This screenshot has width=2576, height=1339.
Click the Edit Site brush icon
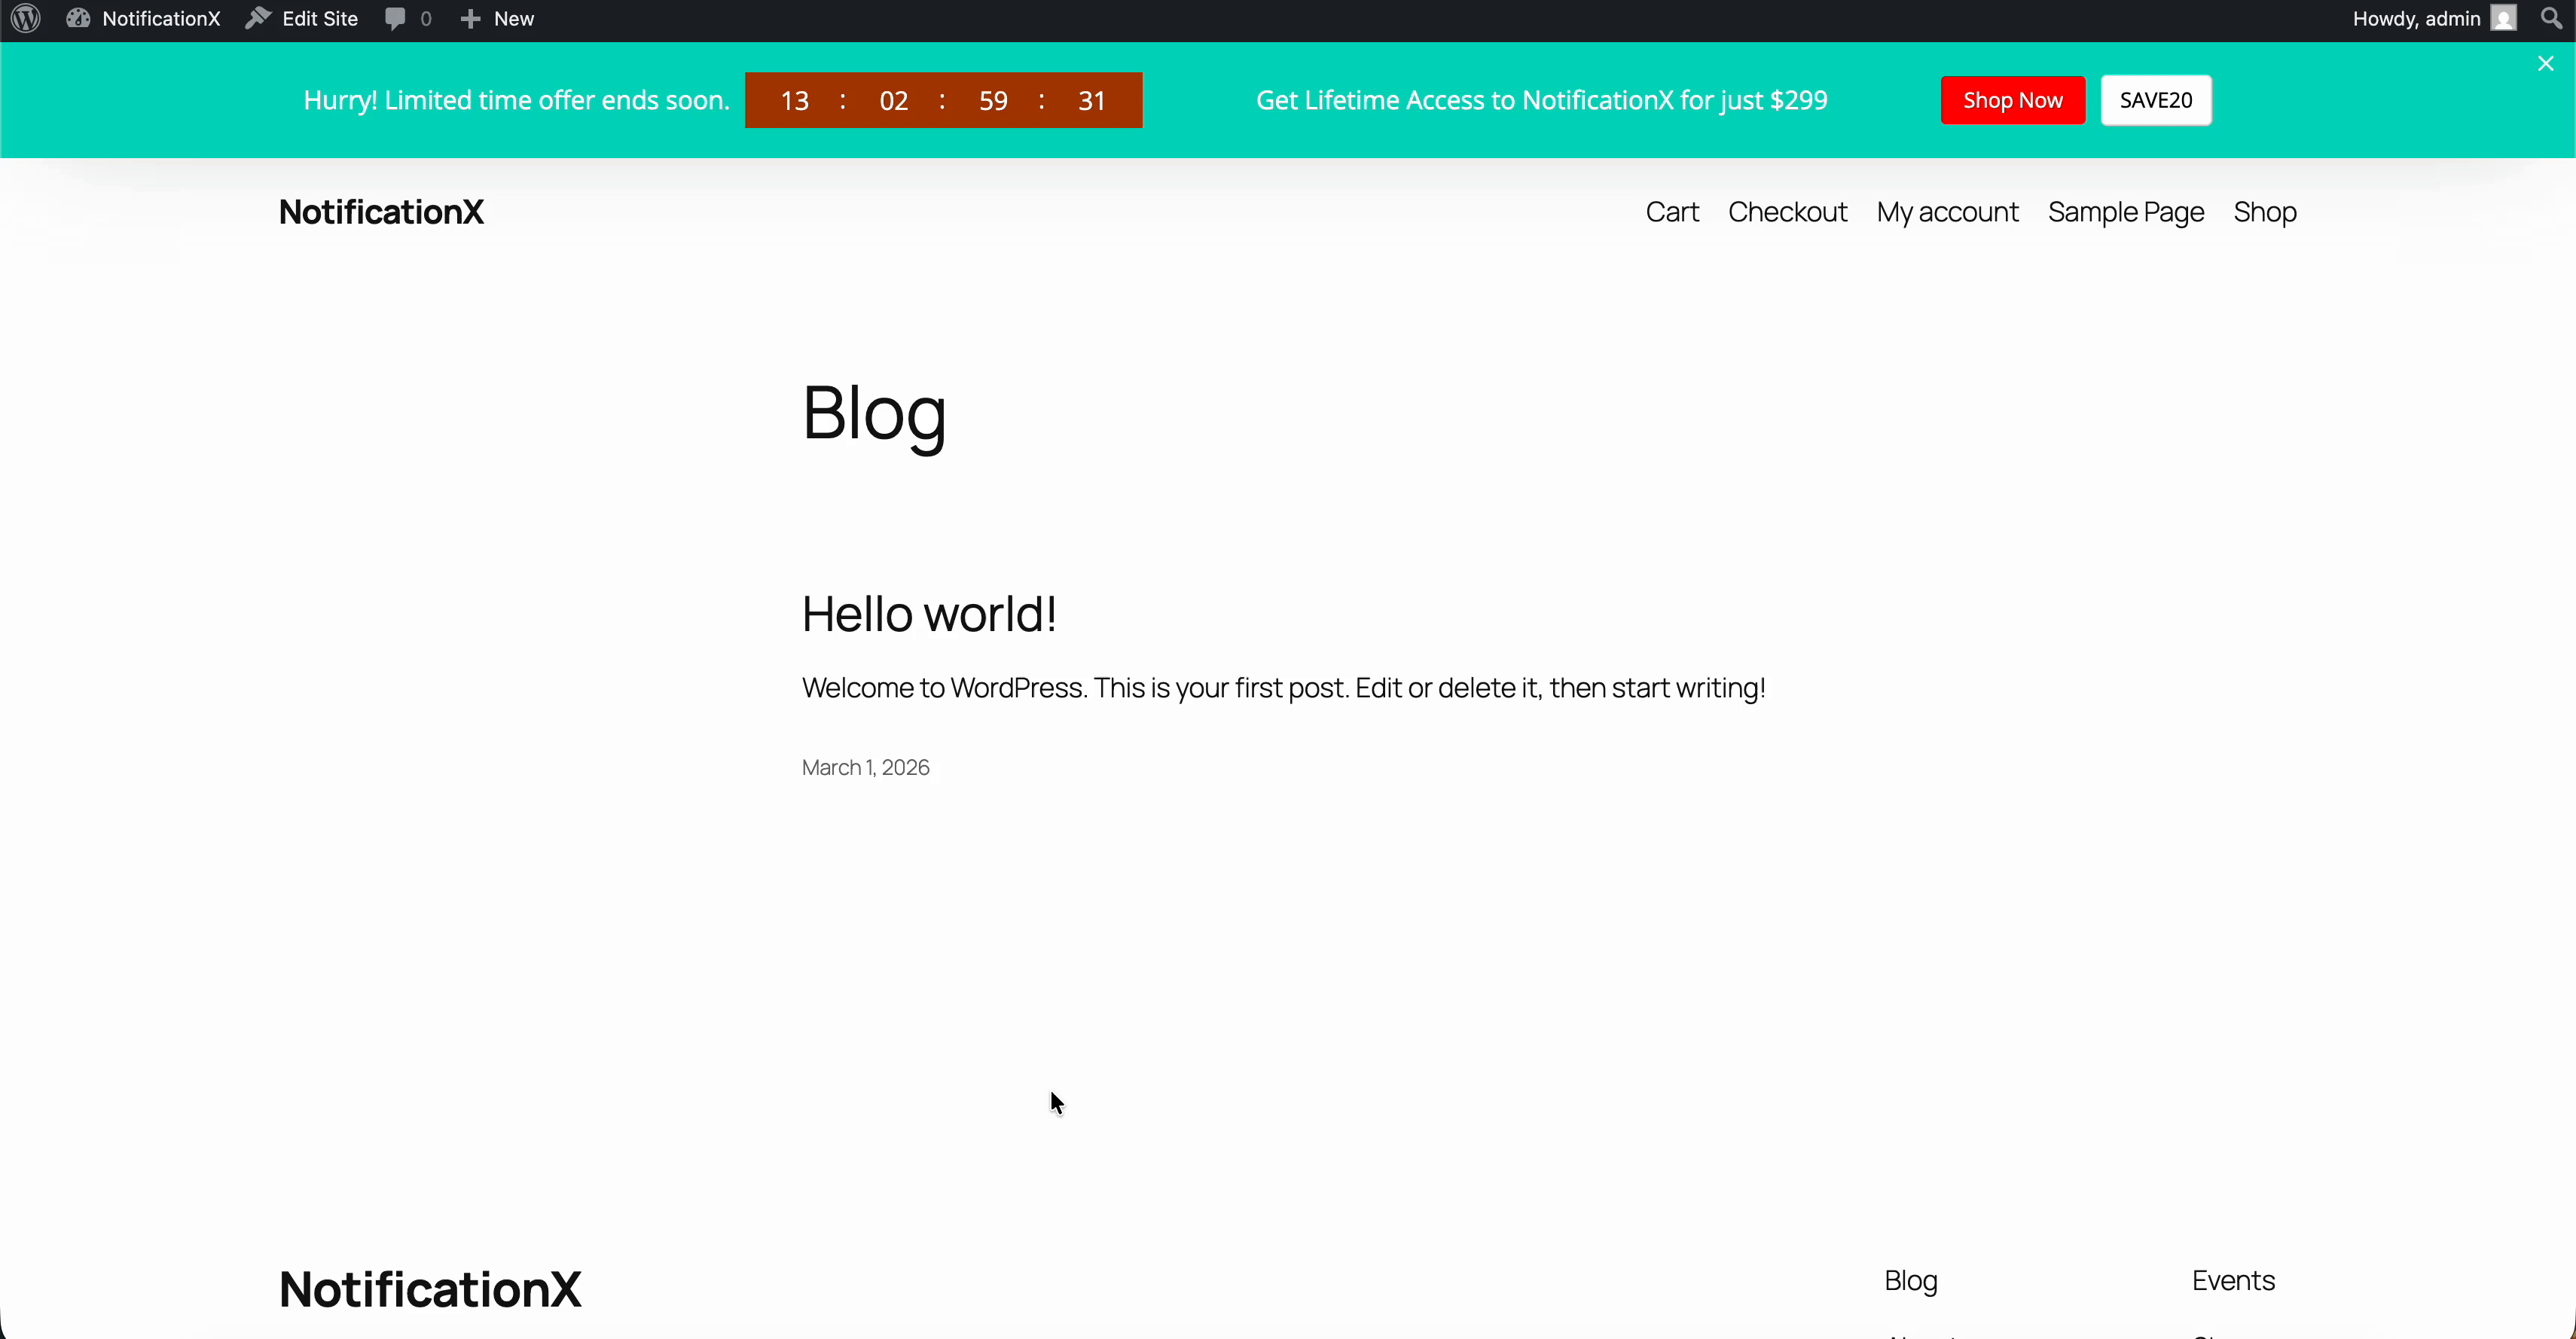(x=259, y=19)
